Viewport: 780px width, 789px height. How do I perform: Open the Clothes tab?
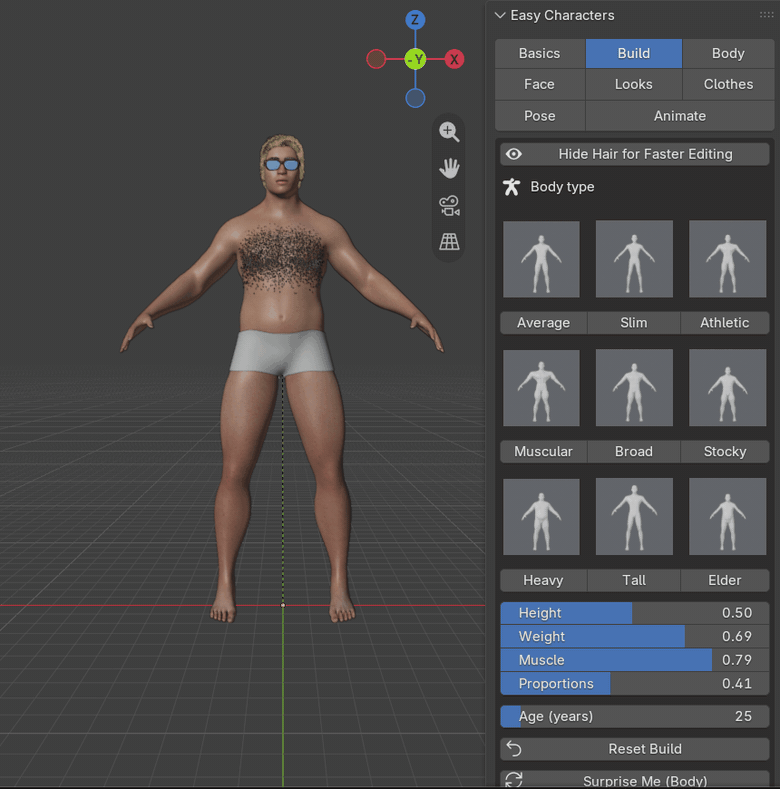(x=728, y=84)
